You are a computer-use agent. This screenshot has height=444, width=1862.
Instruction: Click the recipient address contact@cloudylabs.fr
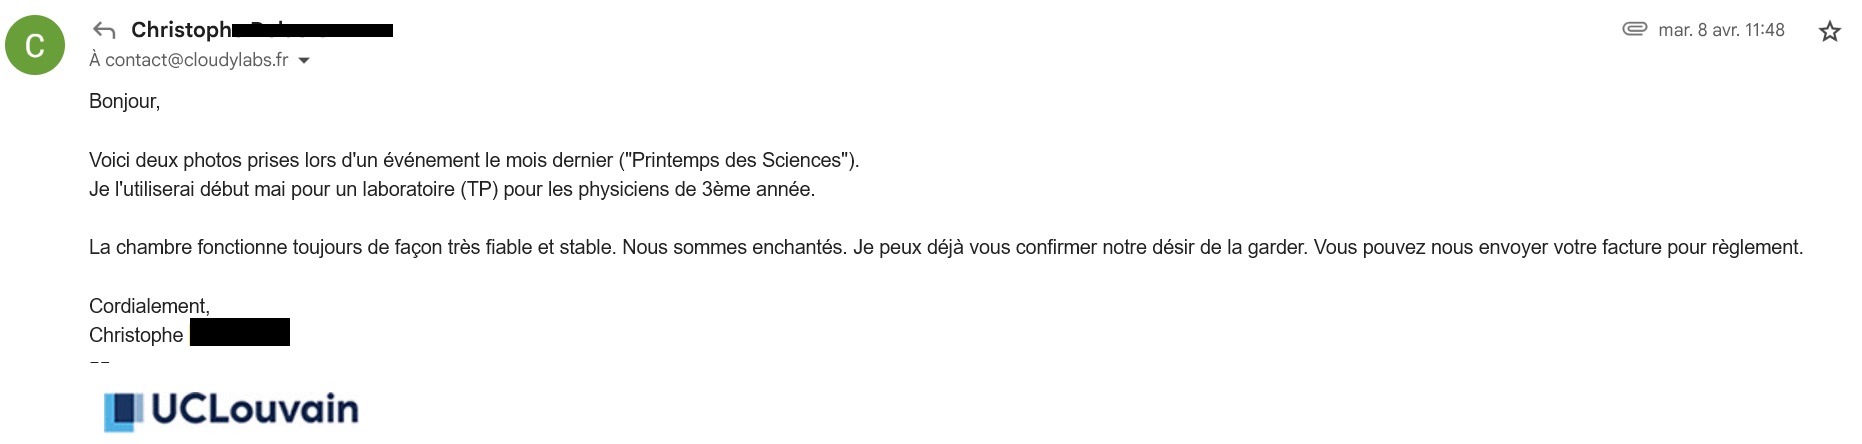click(x=196, y=60)
